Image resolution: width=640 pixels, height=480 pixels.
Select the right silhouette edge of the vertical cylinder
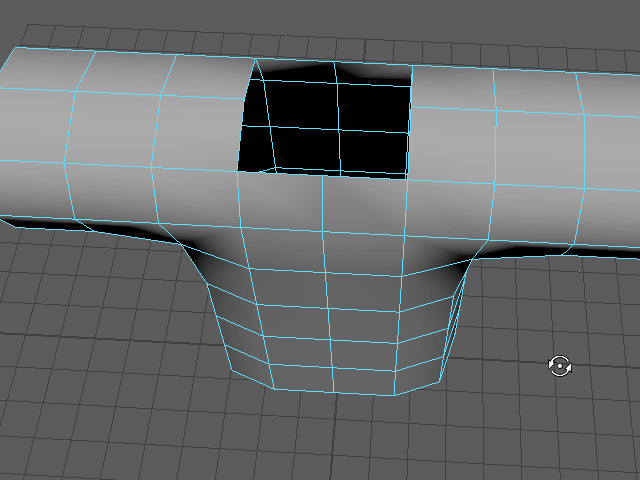[x=456, y=320]
